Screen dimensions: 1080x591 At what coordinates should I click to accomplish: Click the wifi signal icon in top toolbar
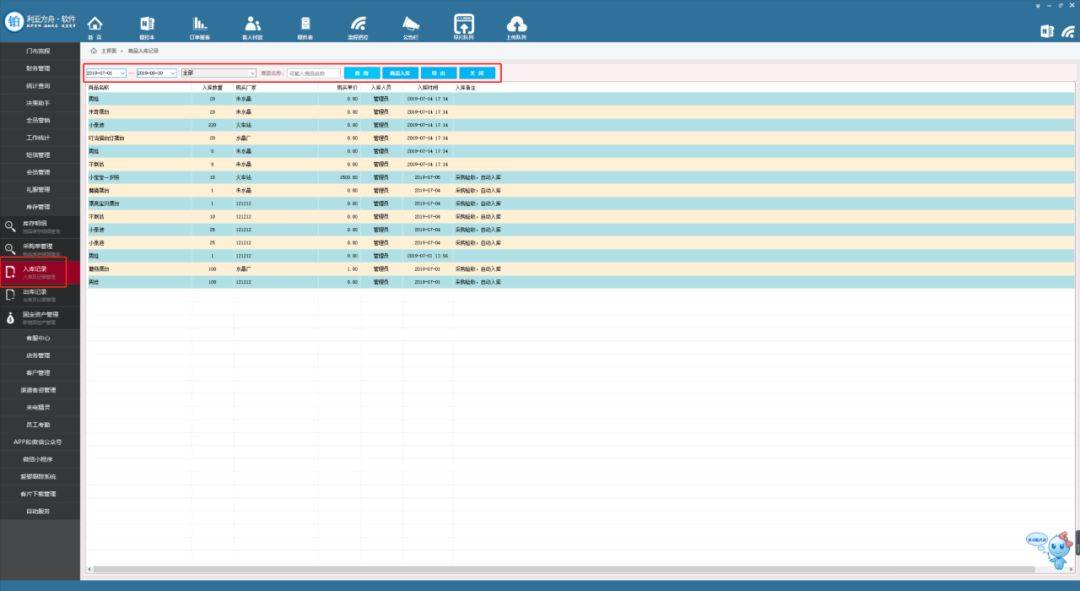(358, 24)
